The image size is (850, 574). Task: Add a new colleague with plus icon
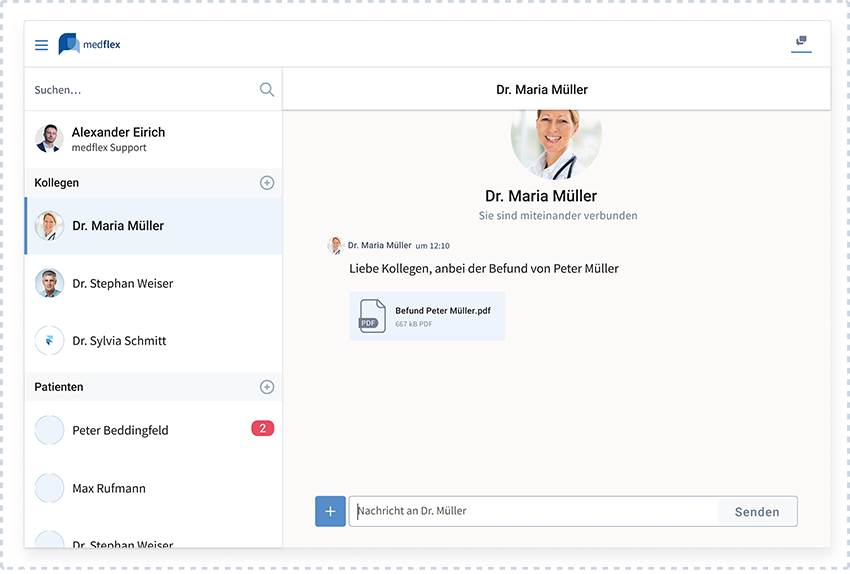click(267, 183)
